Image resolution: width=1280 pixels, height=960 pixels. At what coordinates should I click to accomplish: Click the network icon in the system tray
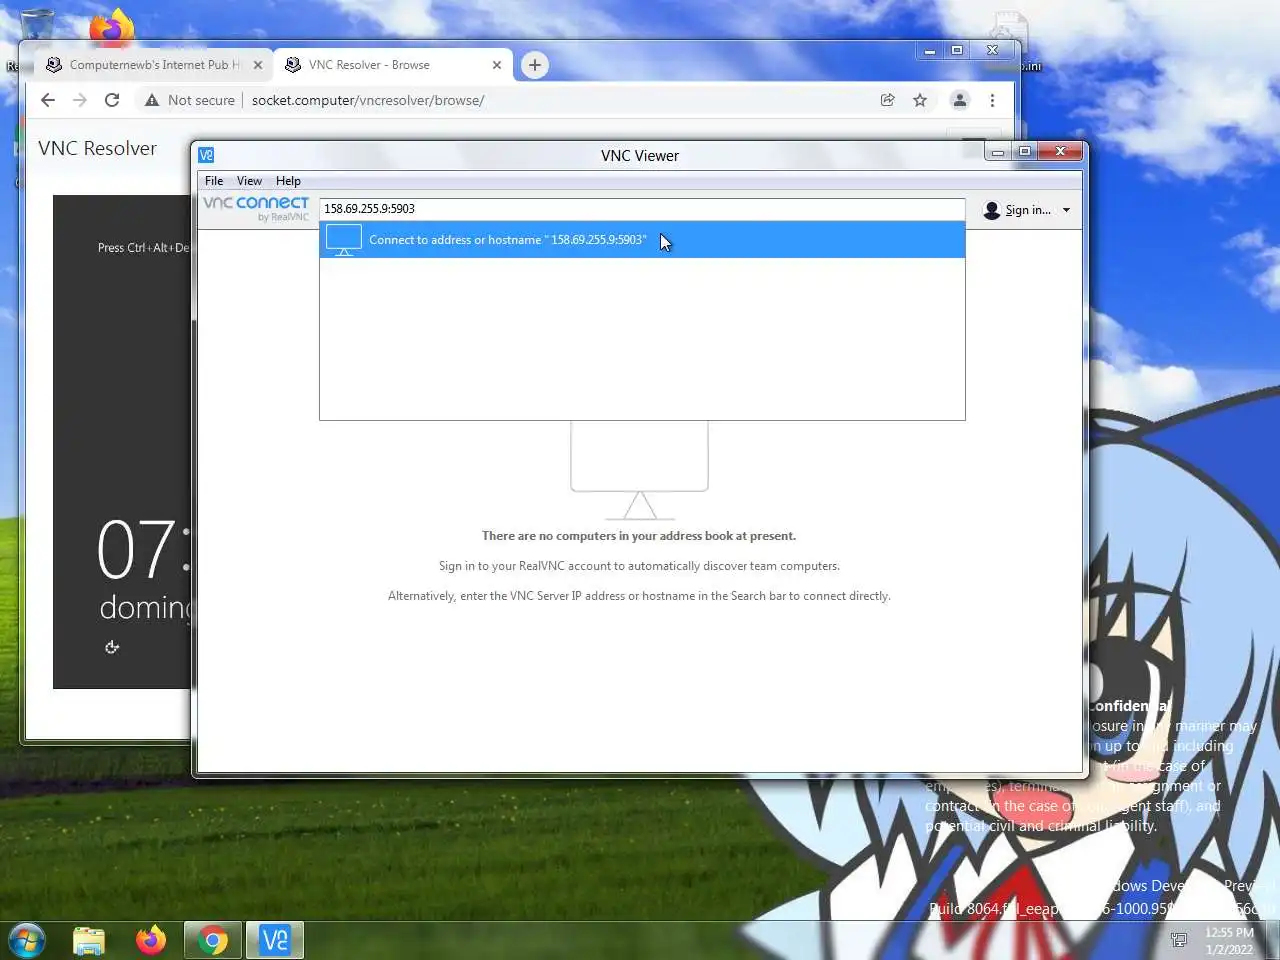(x=1179, y=940)
